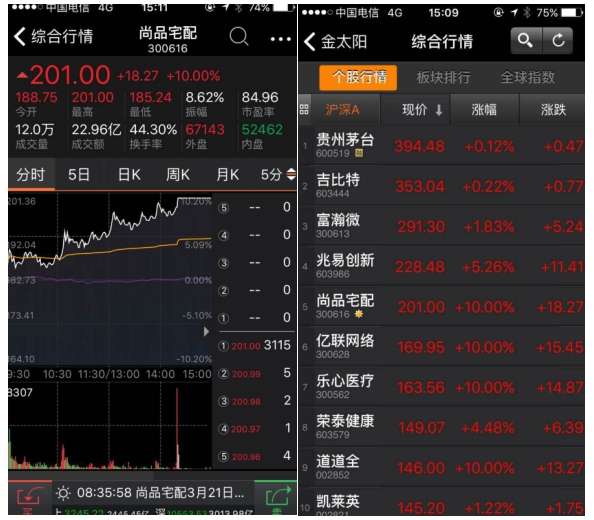Go back to 金太阳 with the back arrow
594x520 pixels.
[310, 41]
